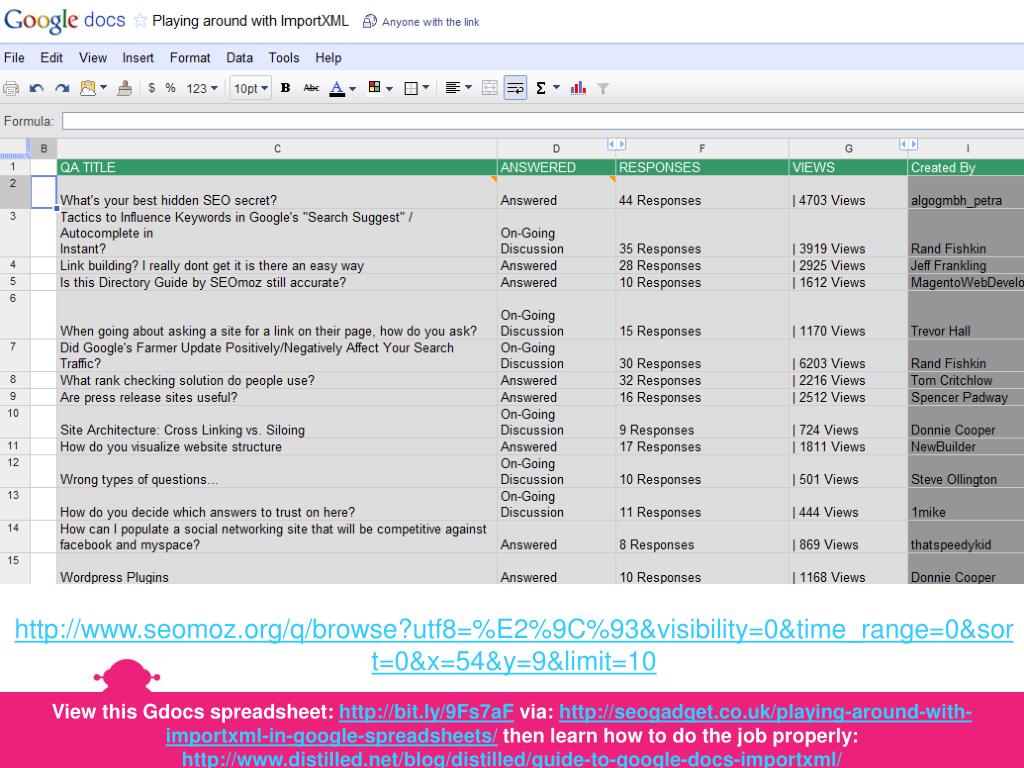The height and width of the screenshot is (768, 1024).
Task: Click the cell background color icon
Action: click(375, 88)
